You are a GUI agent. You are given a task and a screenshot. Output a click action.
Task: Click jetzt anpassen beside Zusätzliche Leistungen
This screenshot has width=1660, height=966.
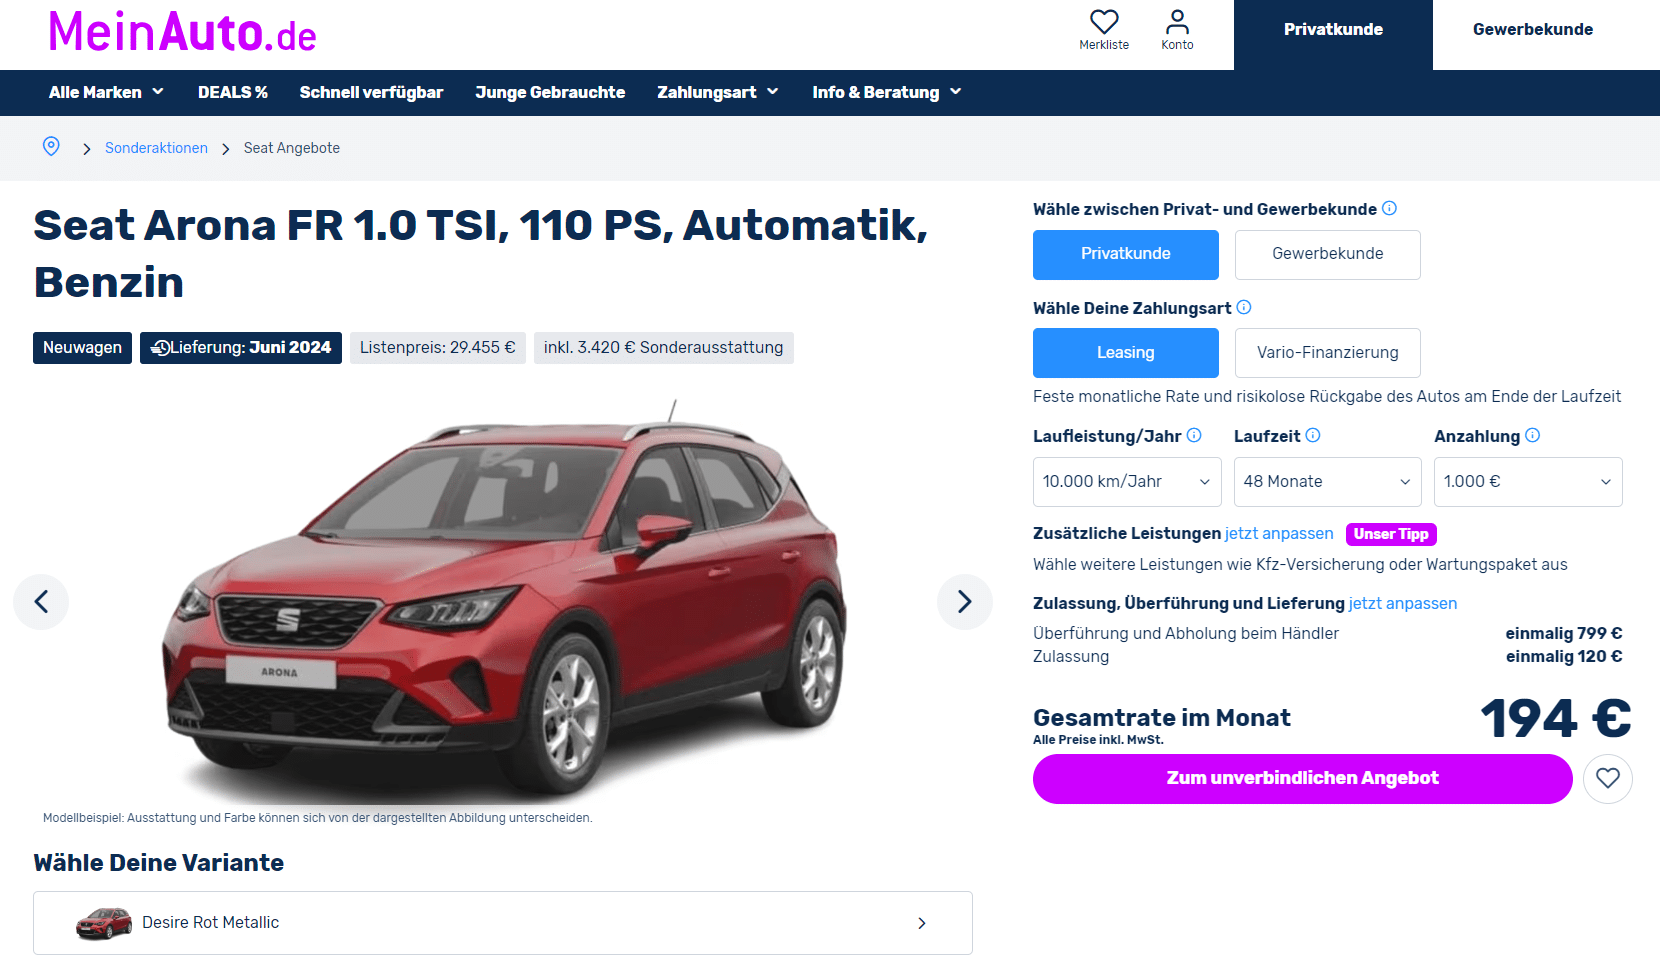1279,534
